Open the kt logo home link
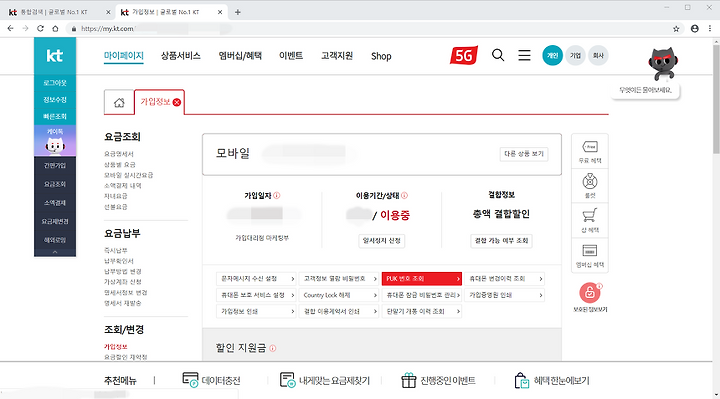The width and height of the screenshot is (720, 399). (55, 56)
